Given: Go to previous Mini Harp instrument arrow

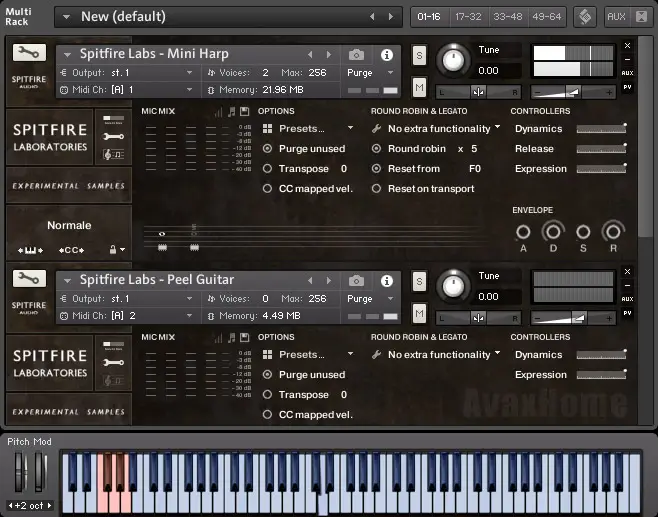Looking at the screenshot, I should (x=310, y=55).
